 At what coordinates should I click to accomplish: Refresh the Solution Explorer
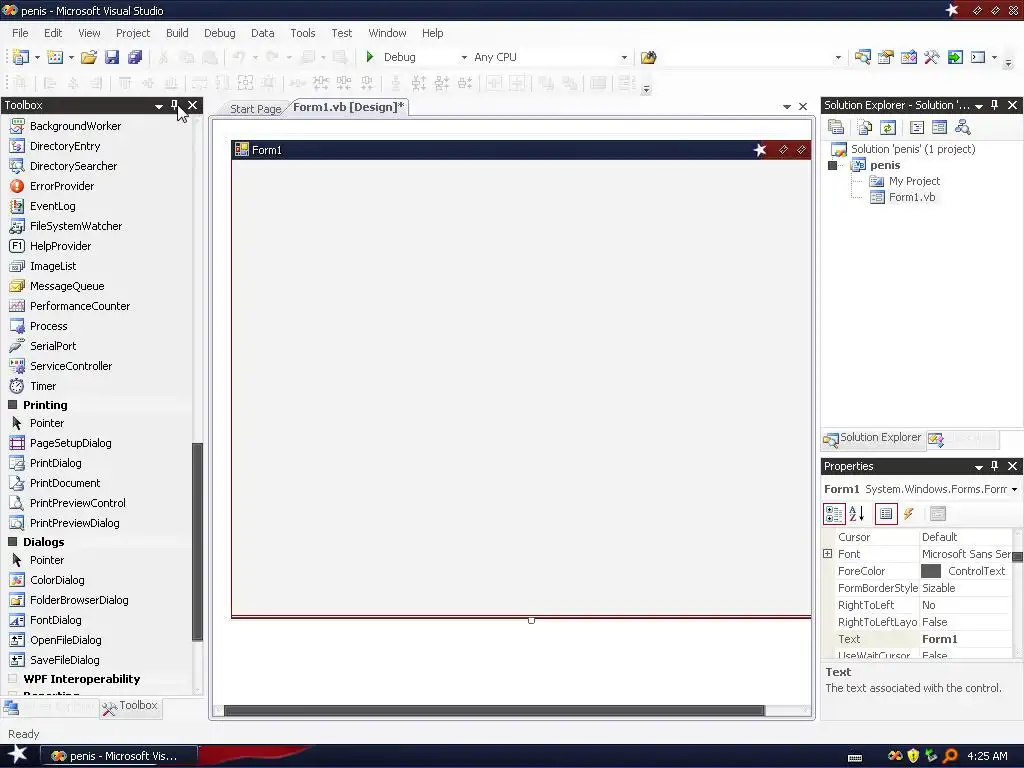[x=888, y=127]
